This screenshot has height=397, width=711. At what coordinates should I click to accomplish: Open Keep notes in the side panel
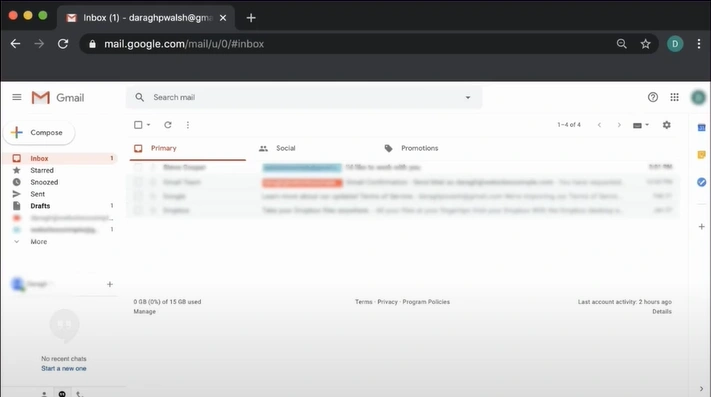click(701, 155)
